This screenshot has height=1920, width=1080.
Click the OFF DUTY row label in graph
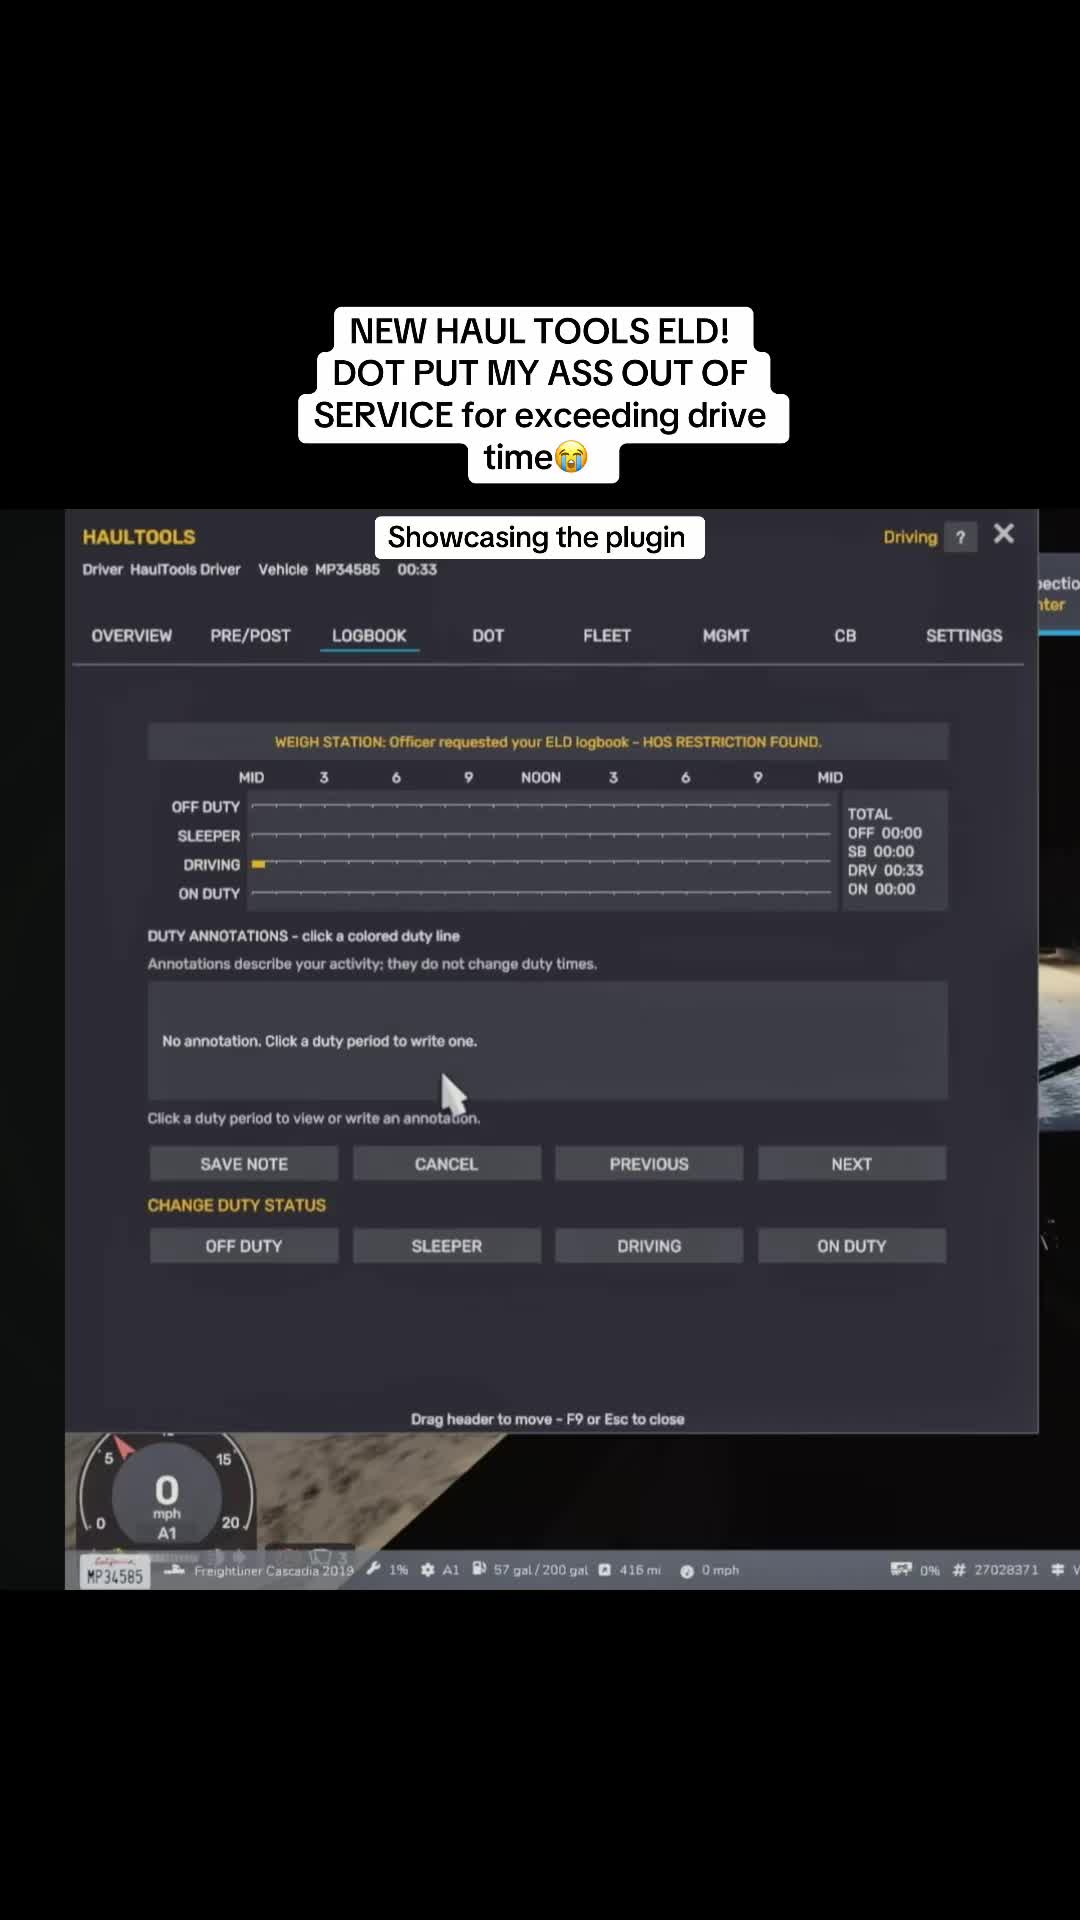[205, 807]
